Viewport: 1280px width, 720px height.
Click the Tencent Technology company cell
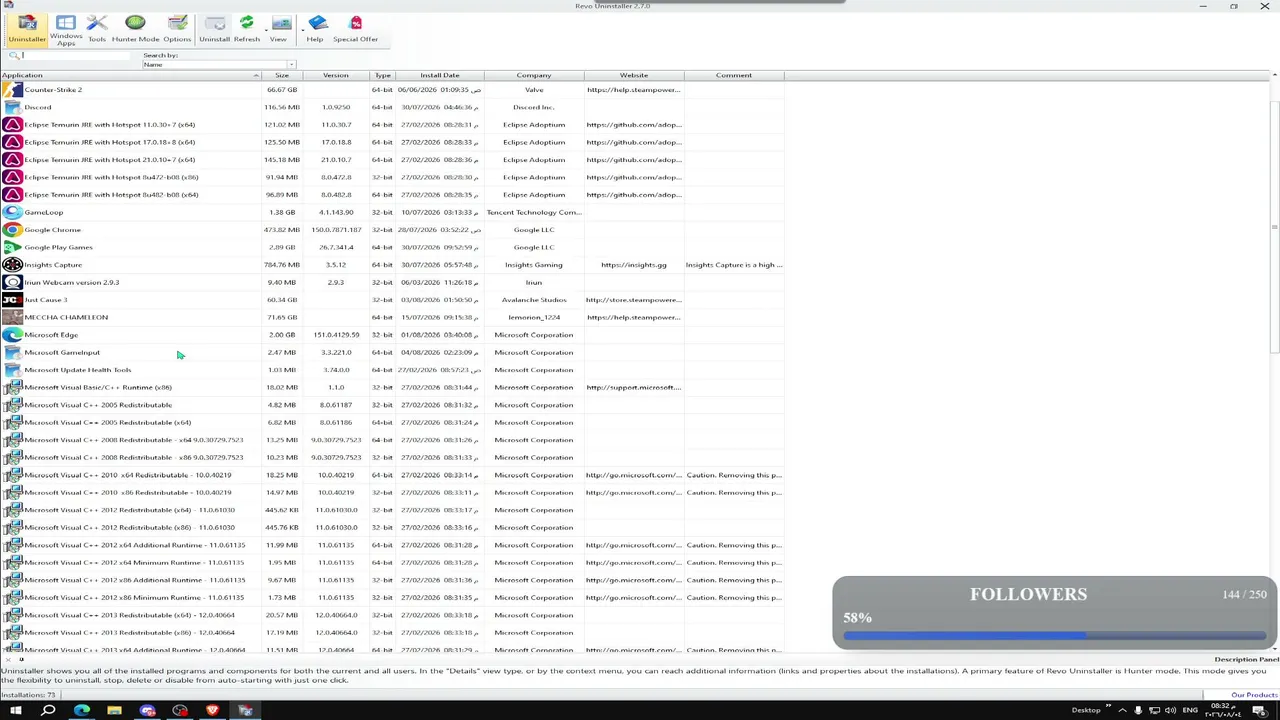click(534, 212)
